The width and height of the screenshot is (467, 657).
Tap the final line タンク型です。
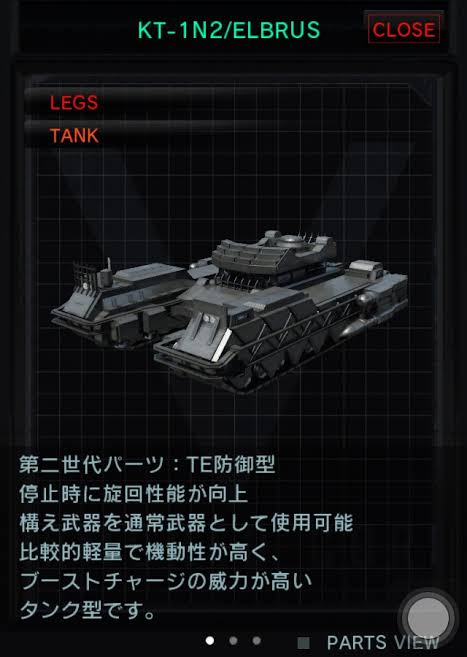[x=88, y=610]
